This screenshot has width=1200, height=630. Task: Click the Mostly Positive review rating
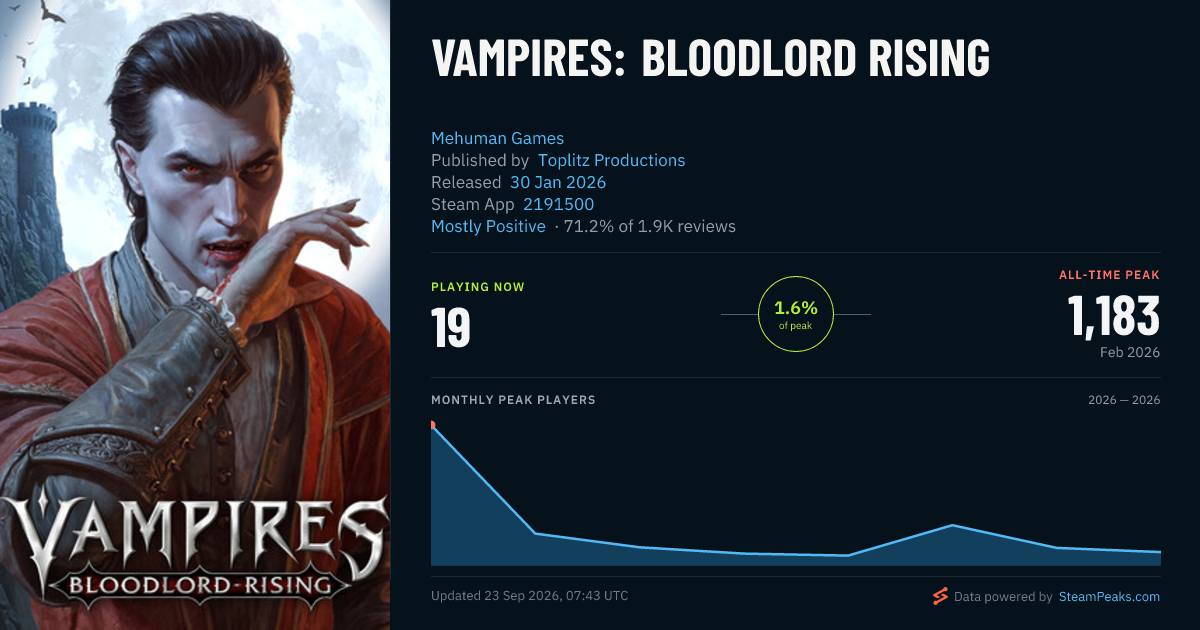point(488,226)
